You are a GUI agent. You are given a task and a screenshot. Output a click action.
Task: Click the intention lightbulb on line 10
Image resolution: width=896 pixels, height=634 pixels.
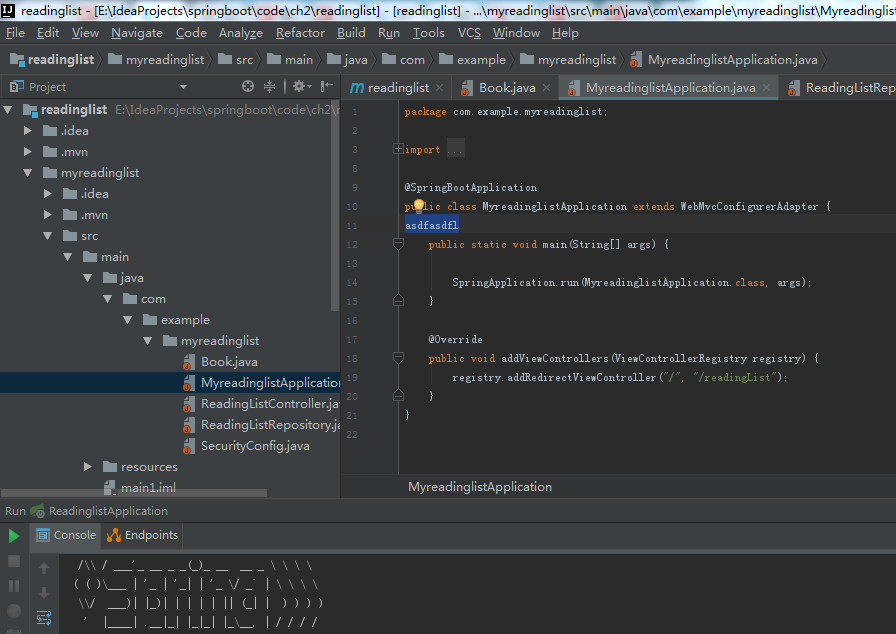pyautogui.click(x=418, y=205)
